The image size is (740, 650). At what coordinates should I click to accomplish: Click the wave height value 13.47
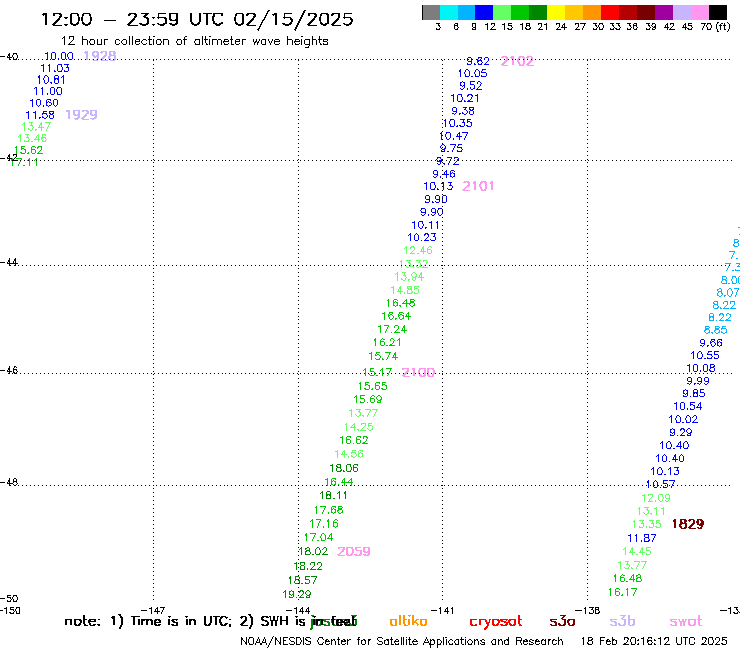[36, 127]
